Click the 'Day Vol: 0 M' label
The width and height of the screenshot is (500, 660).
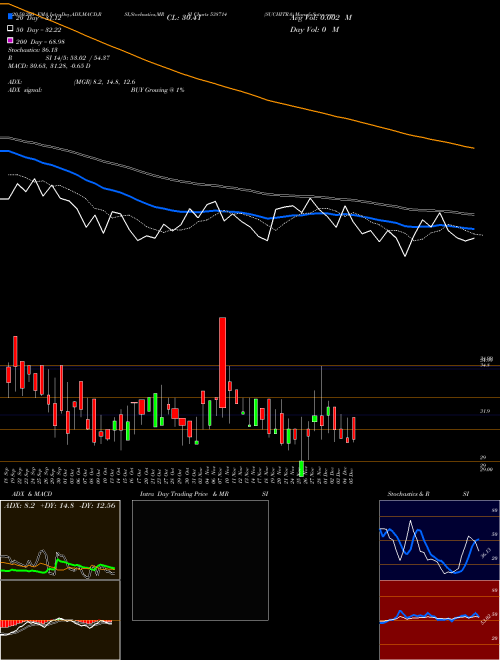pyautogui.click(x=314, y=29)
